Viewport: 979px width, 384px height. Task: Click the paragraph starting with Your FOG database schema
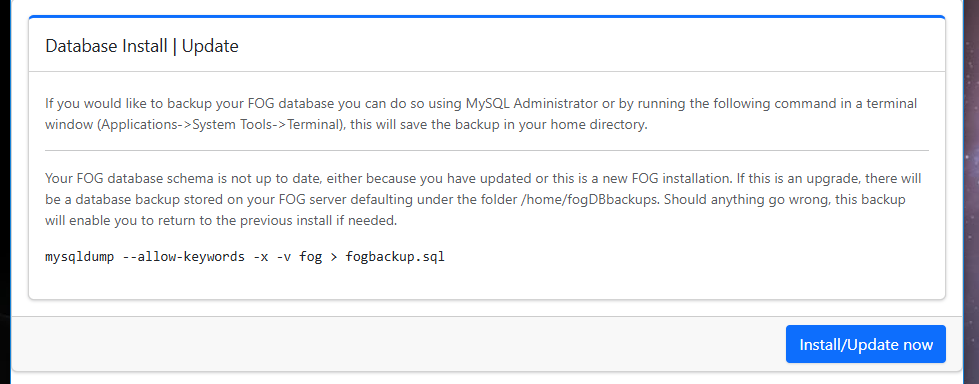pos(483,200)
